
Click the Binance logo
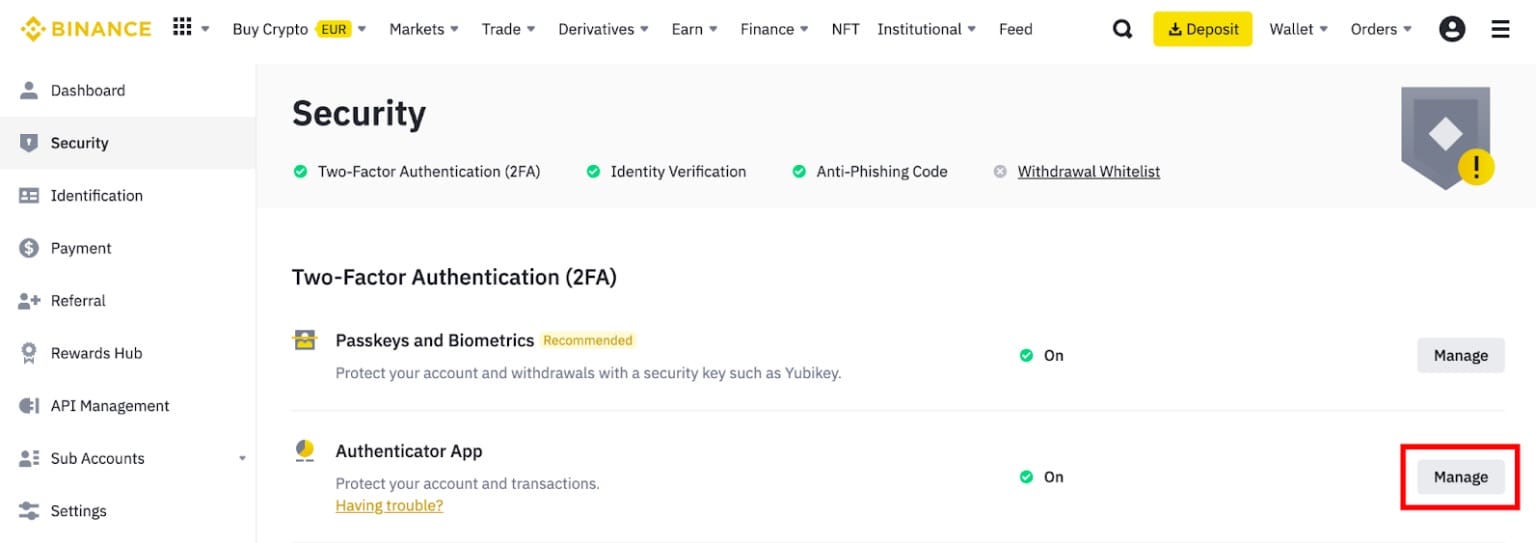click(x=86, y=29)
